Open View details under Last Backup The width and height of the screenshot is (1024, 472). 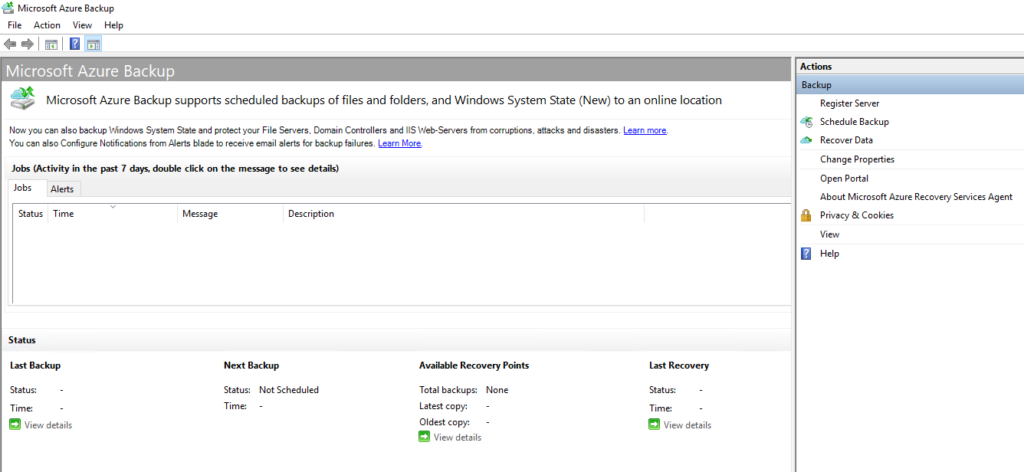(x=48, y=426)
